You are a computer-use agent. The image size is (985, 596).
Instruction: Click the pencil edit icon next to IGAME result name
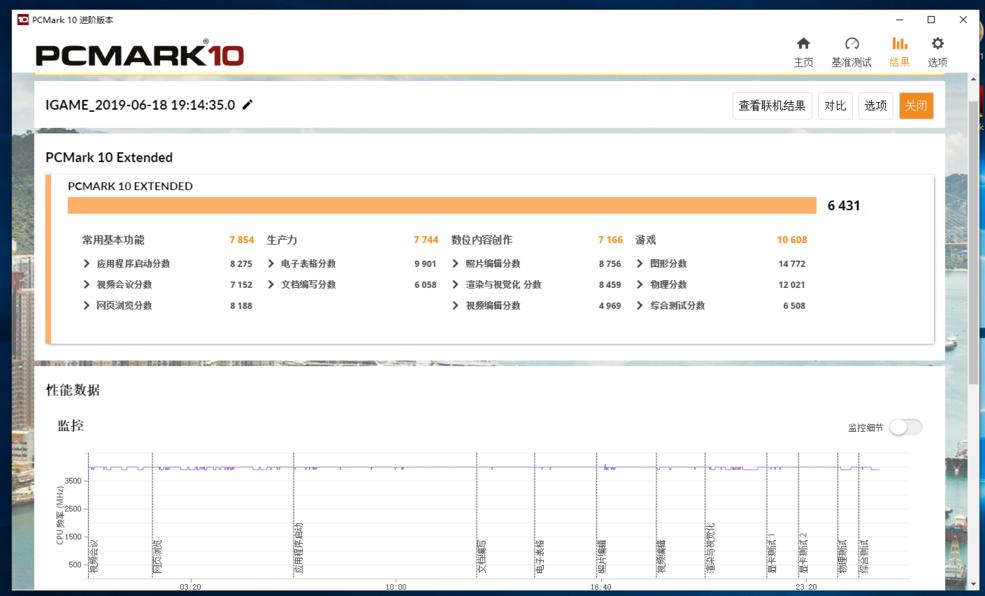[248, 105]
